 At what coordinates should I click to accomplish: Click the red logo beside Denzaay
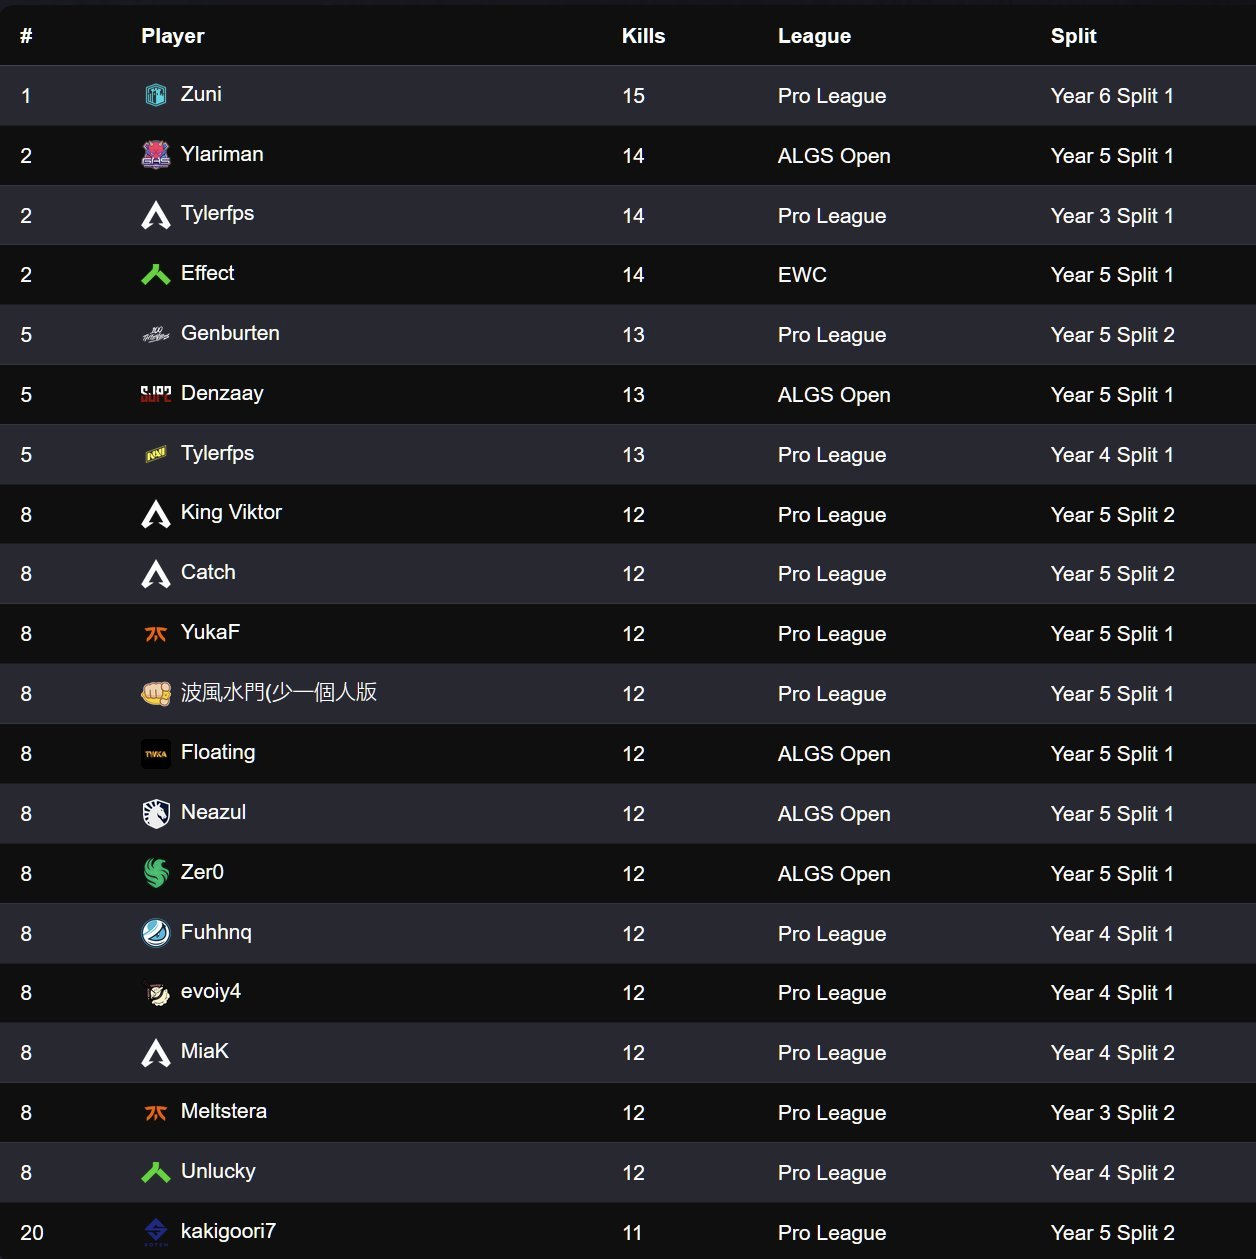point(156,394)
